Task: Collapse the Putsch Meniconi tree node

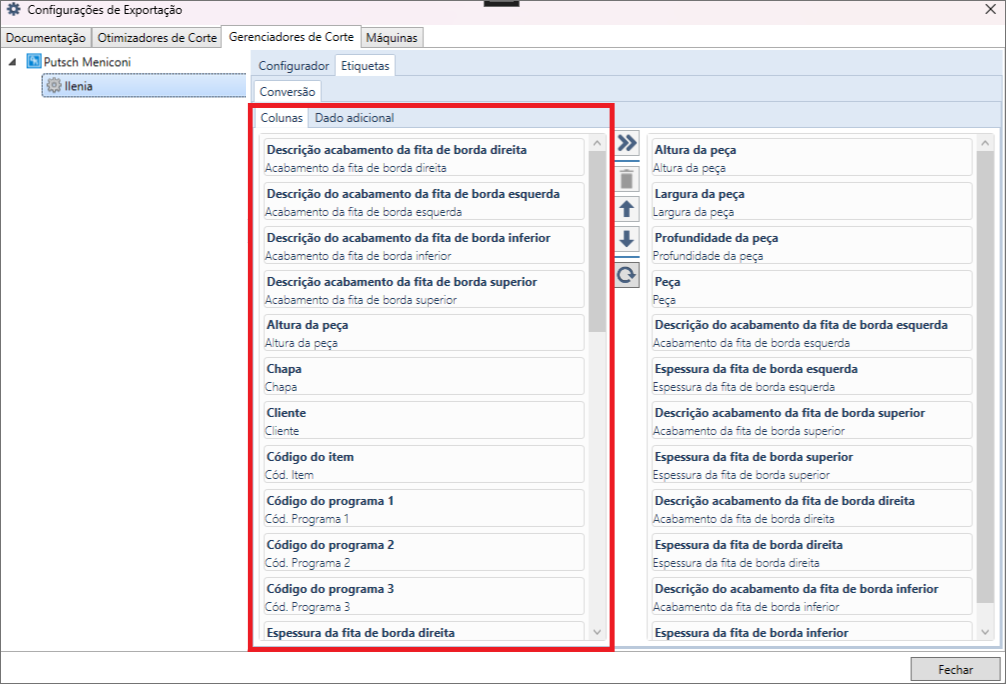Action: [x=12, y=62]
